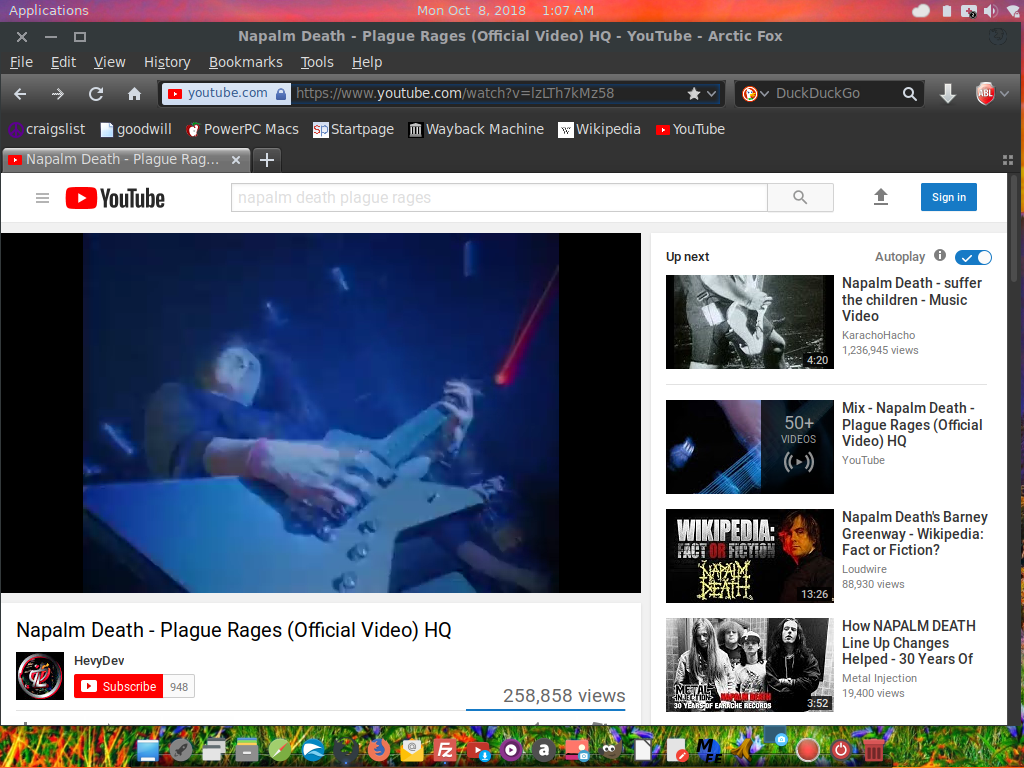Click the YouTube search magnifier button

tap(800, 197)
